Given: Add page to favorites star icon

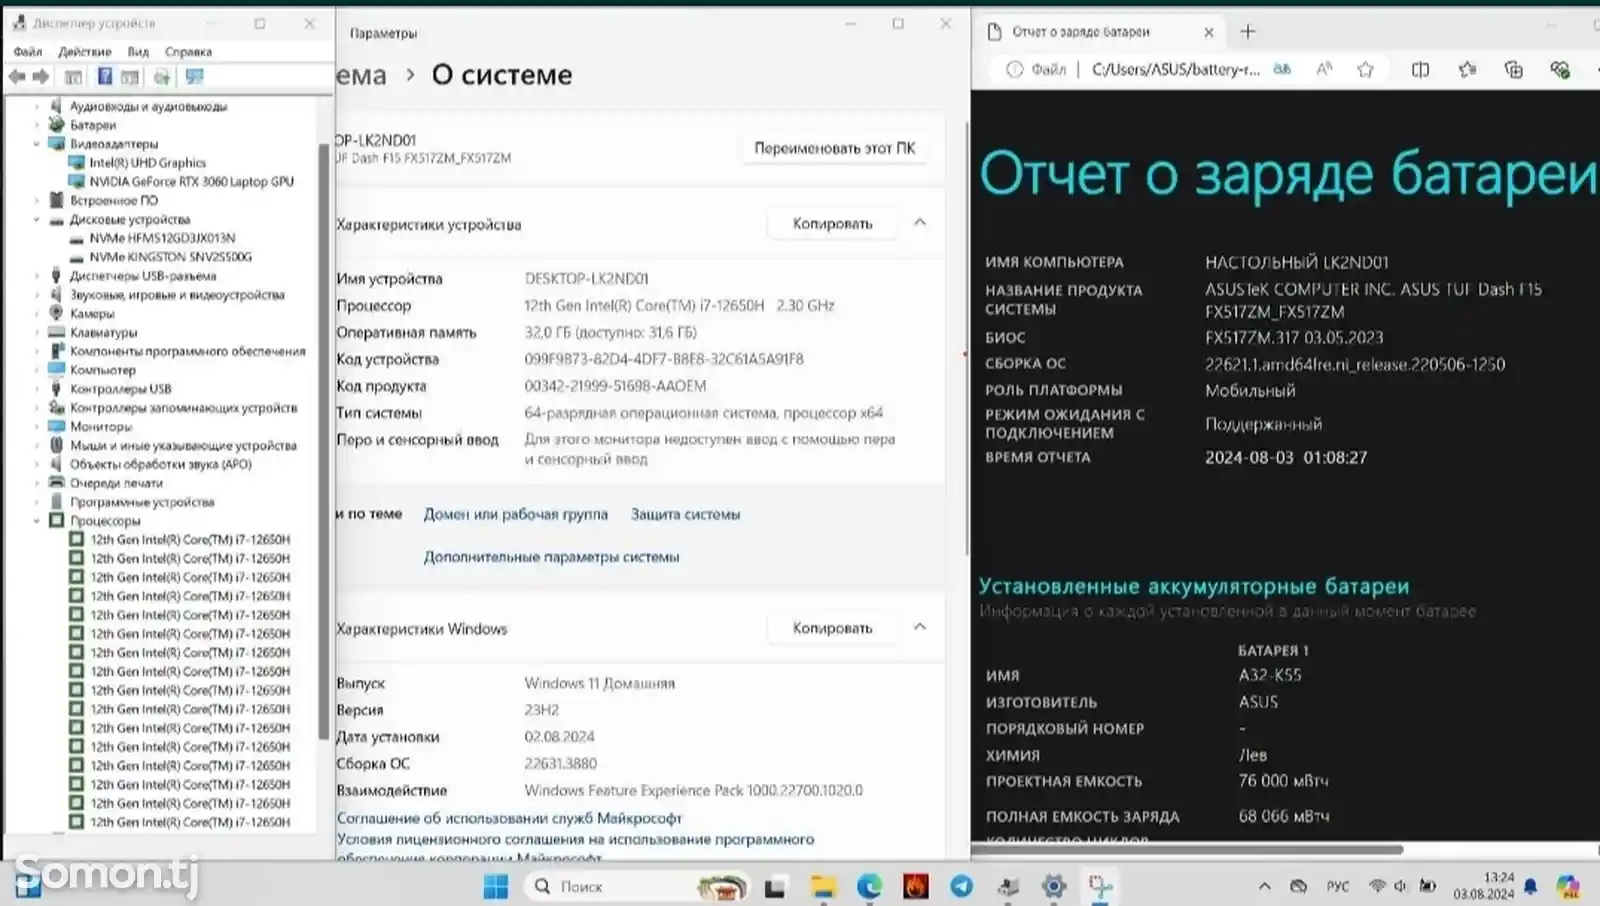Looking at the screenshot, I should click(x=1365, y=69).
